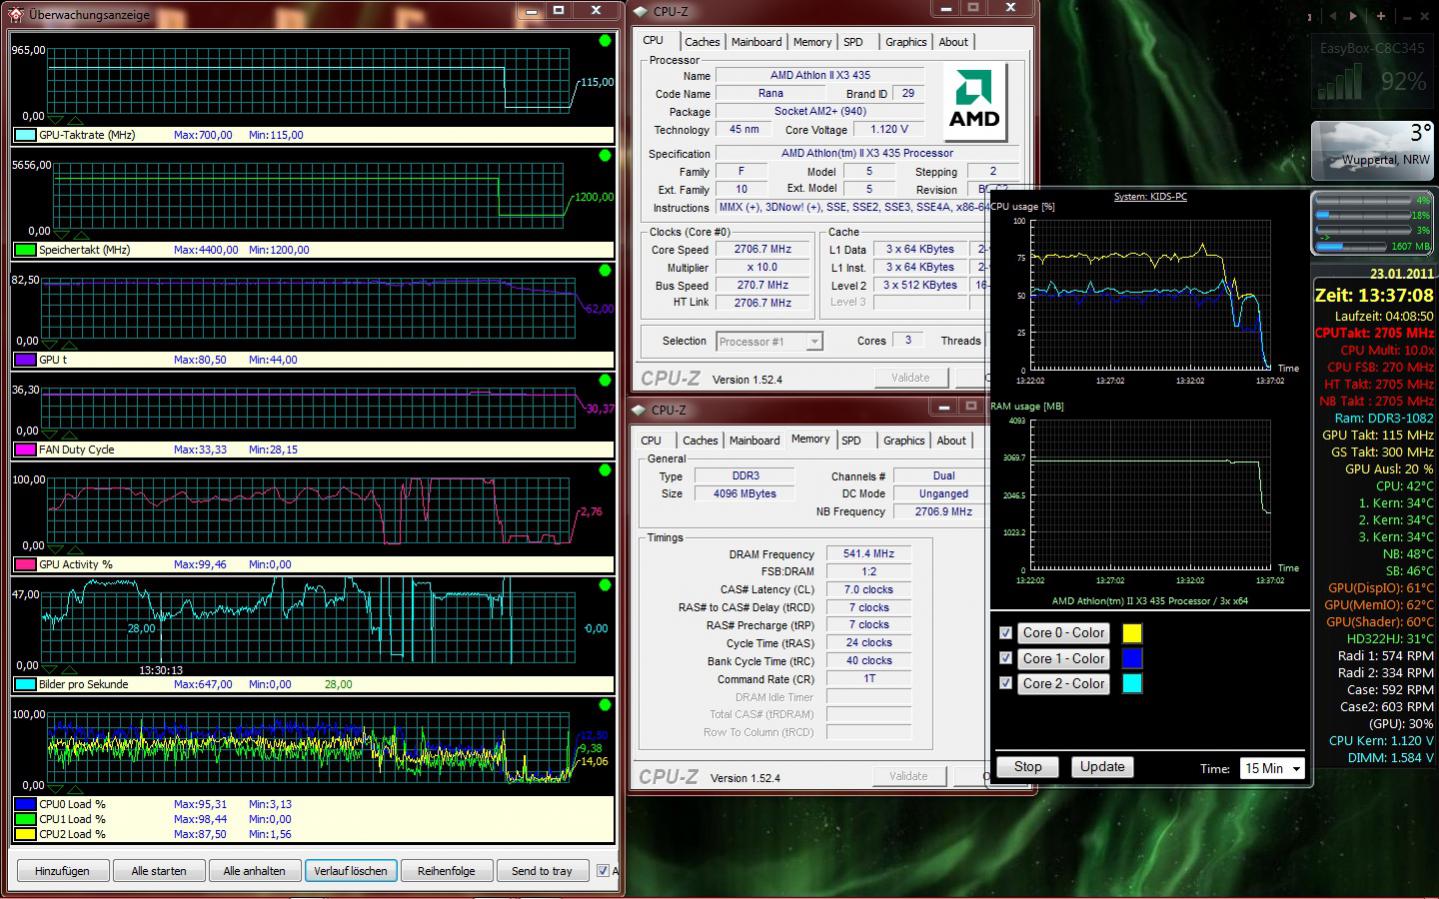Click the gadget sidebar next arrow
Viewport: 1439px width, 899px height.
[1353, 16]
